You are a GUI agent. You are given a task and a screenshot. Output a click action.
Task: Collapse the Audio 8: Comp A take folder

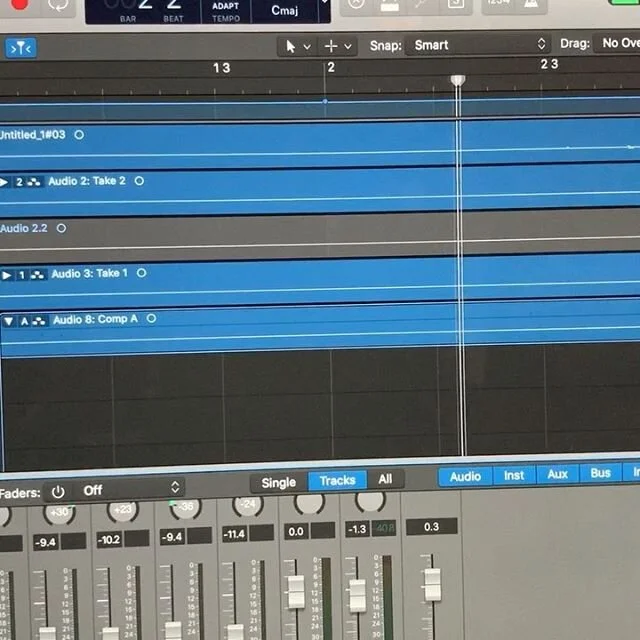point(8,322)
